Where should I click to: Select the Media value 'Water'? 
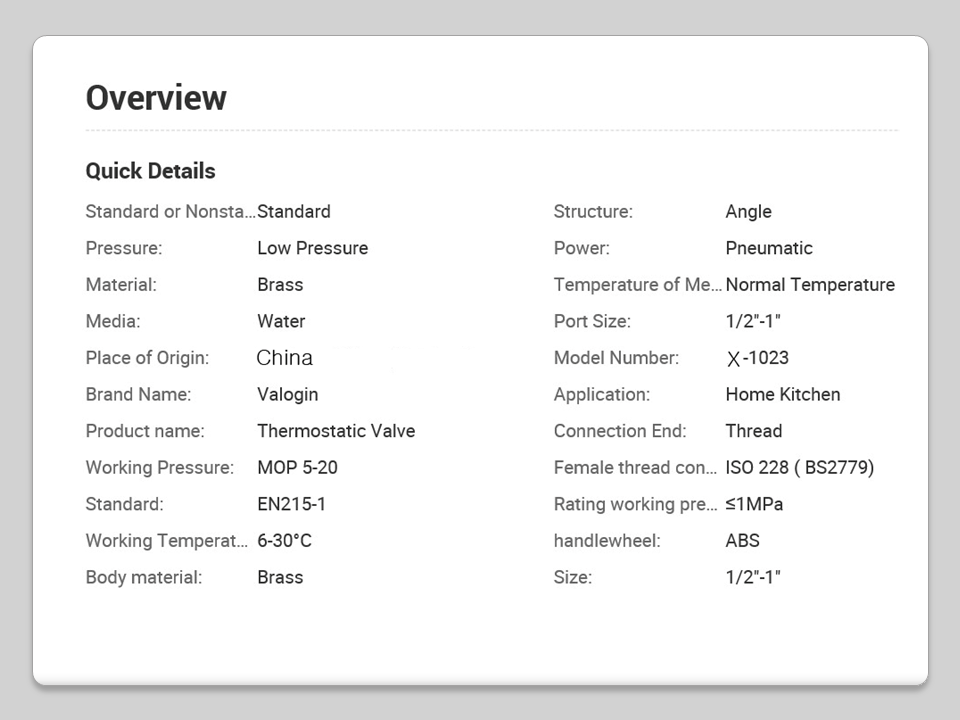pos(281,321)
